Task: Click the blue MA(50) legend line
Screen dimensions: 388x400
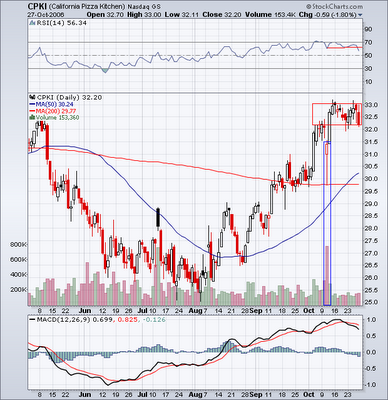Action: 32,104
